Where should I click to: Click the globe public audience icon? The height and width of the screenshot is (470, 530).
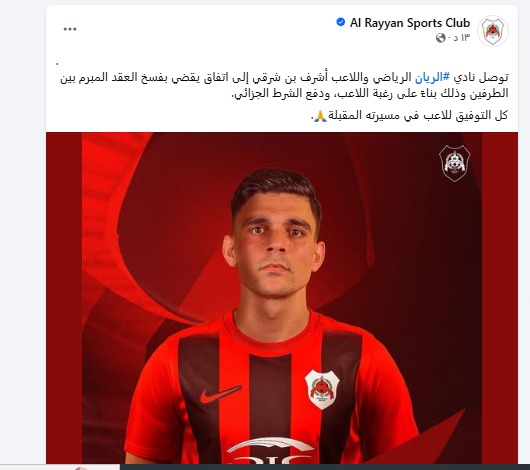coord(440,38)
